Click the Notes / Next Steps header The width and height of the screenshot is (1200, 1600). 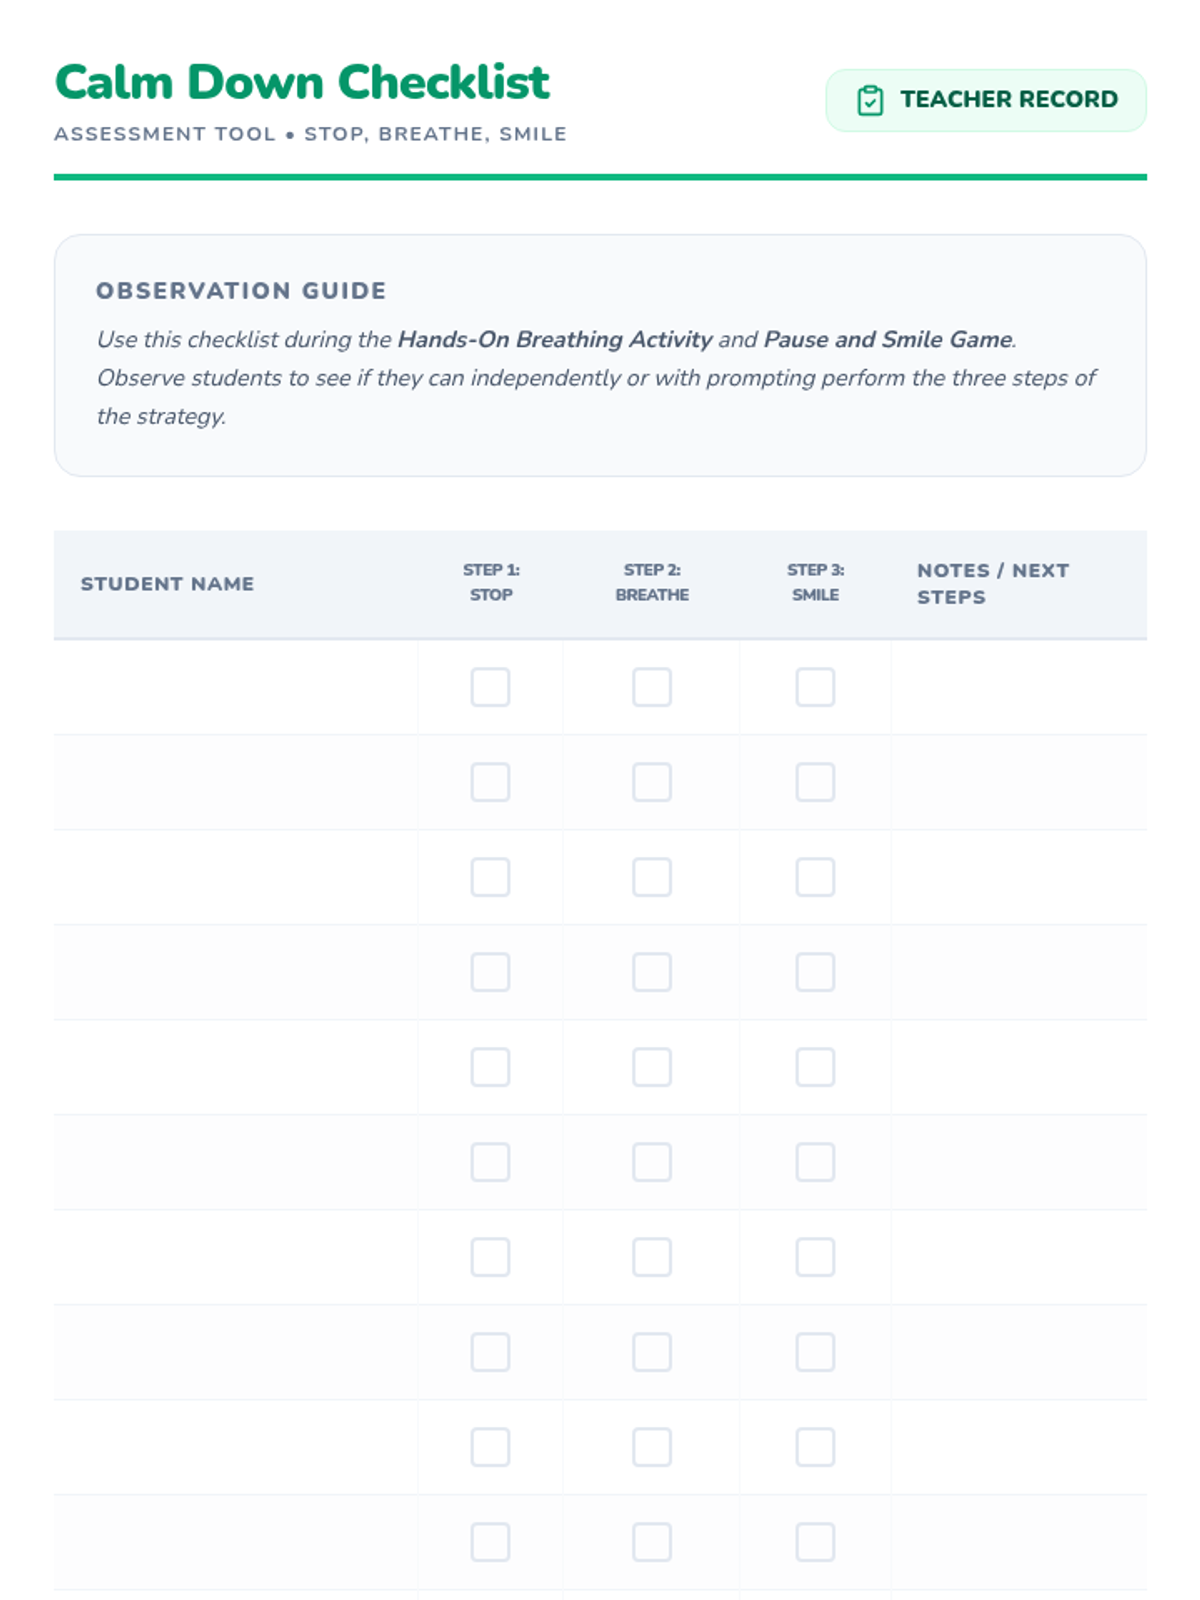tap(992, 583)
